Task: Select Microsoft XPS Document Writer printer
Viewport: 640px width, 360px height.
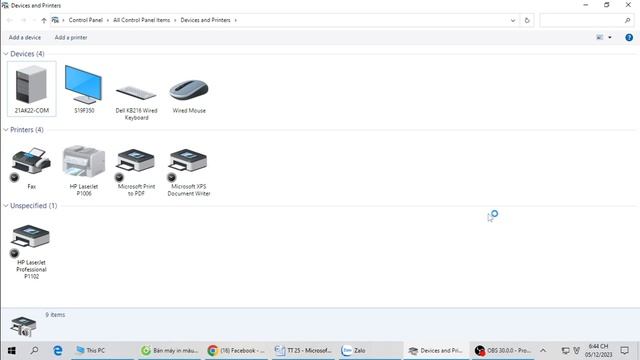Action: [x=189, y=172]
